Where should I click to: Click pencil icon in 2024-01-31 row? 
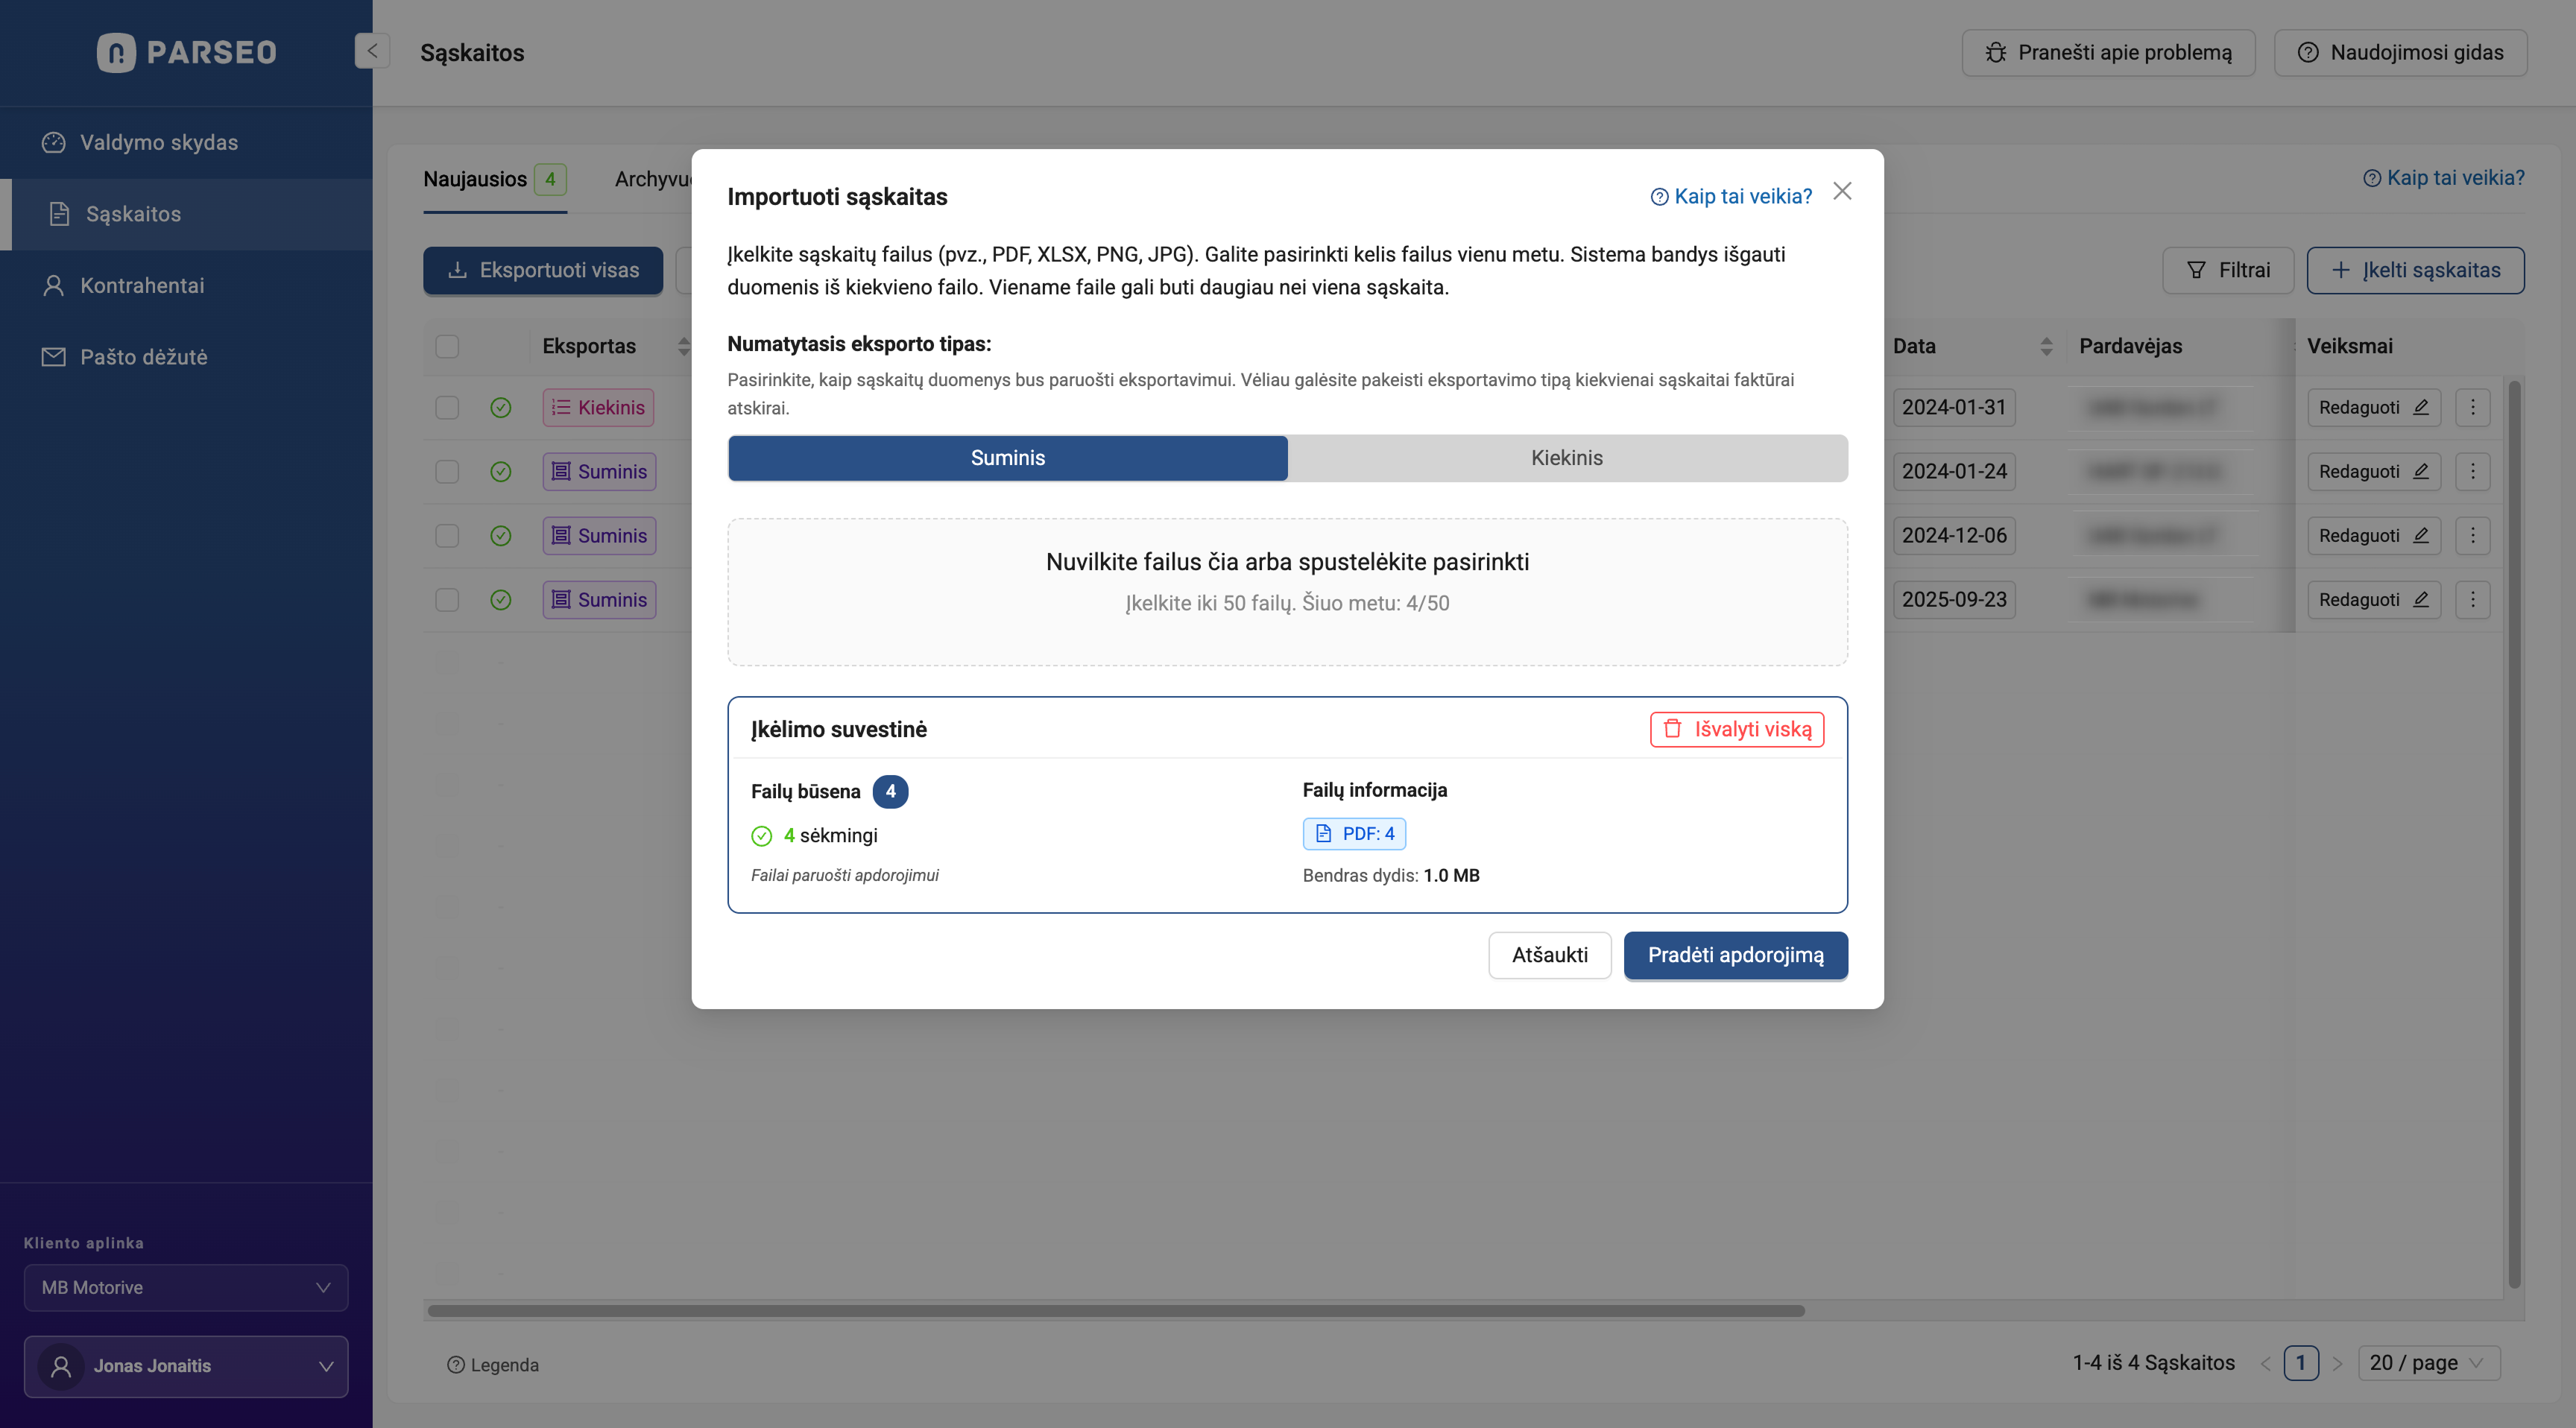(x=2420, y=407)
